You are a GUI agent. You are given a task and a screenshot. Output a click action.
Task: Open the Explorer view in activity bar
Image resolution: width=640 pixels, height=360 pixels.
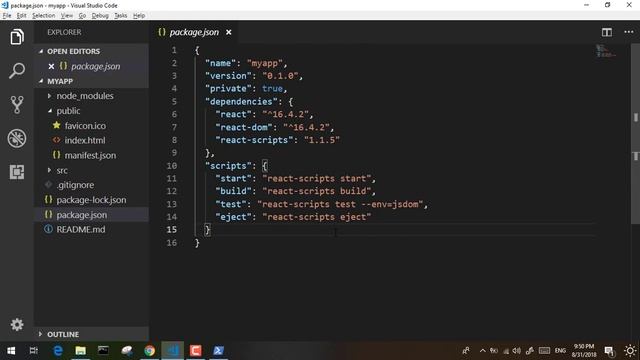point(17,37)
